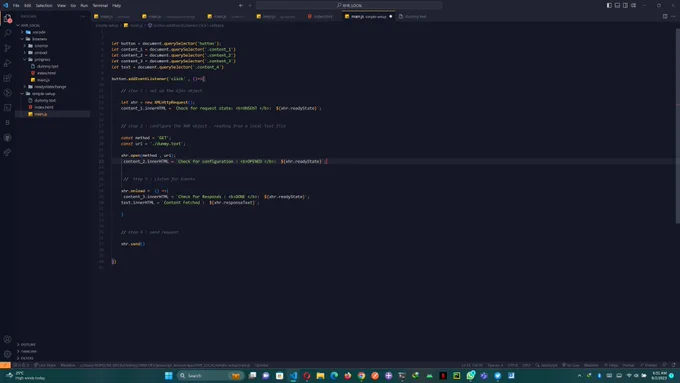This screenshot has height=383, width=680.
Task: Expand the .vscode folder
Action: [39, 32]
